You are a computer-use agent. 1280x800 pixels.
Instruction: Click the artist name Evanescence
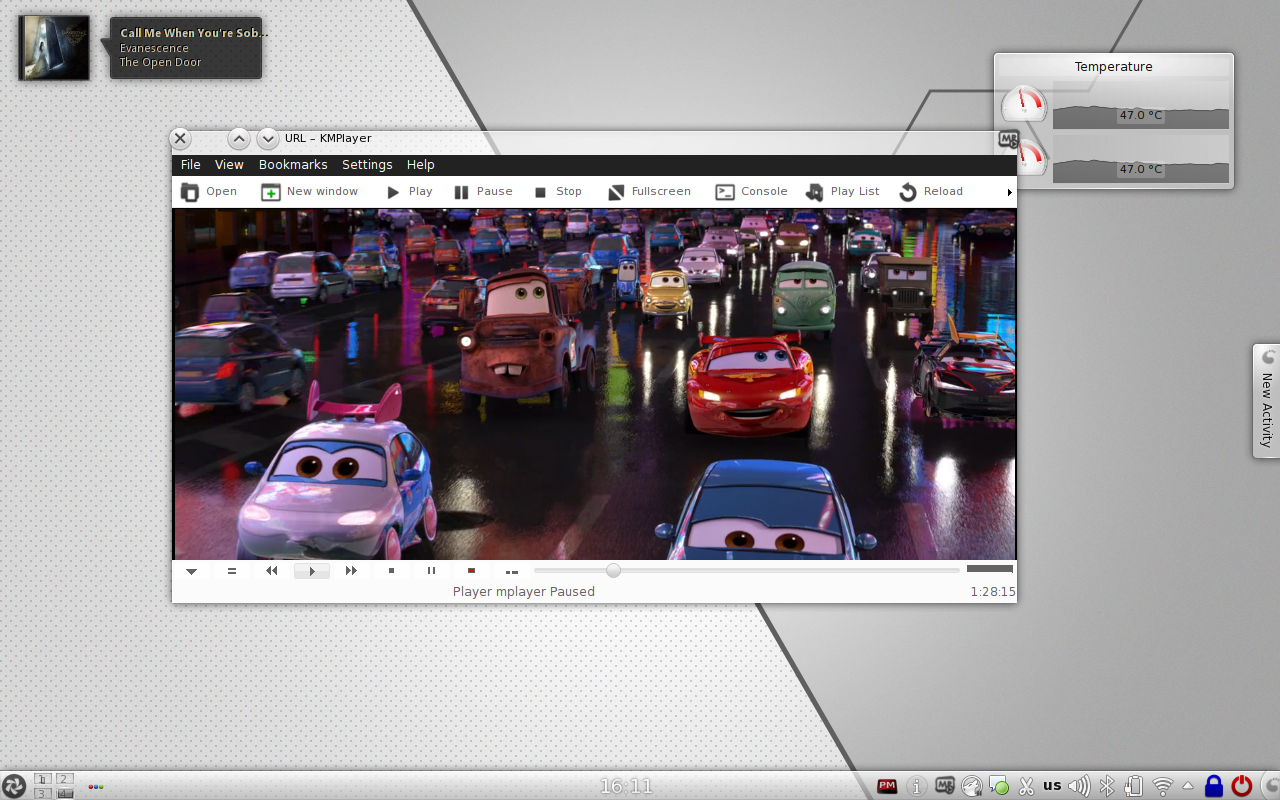(154, 48)
